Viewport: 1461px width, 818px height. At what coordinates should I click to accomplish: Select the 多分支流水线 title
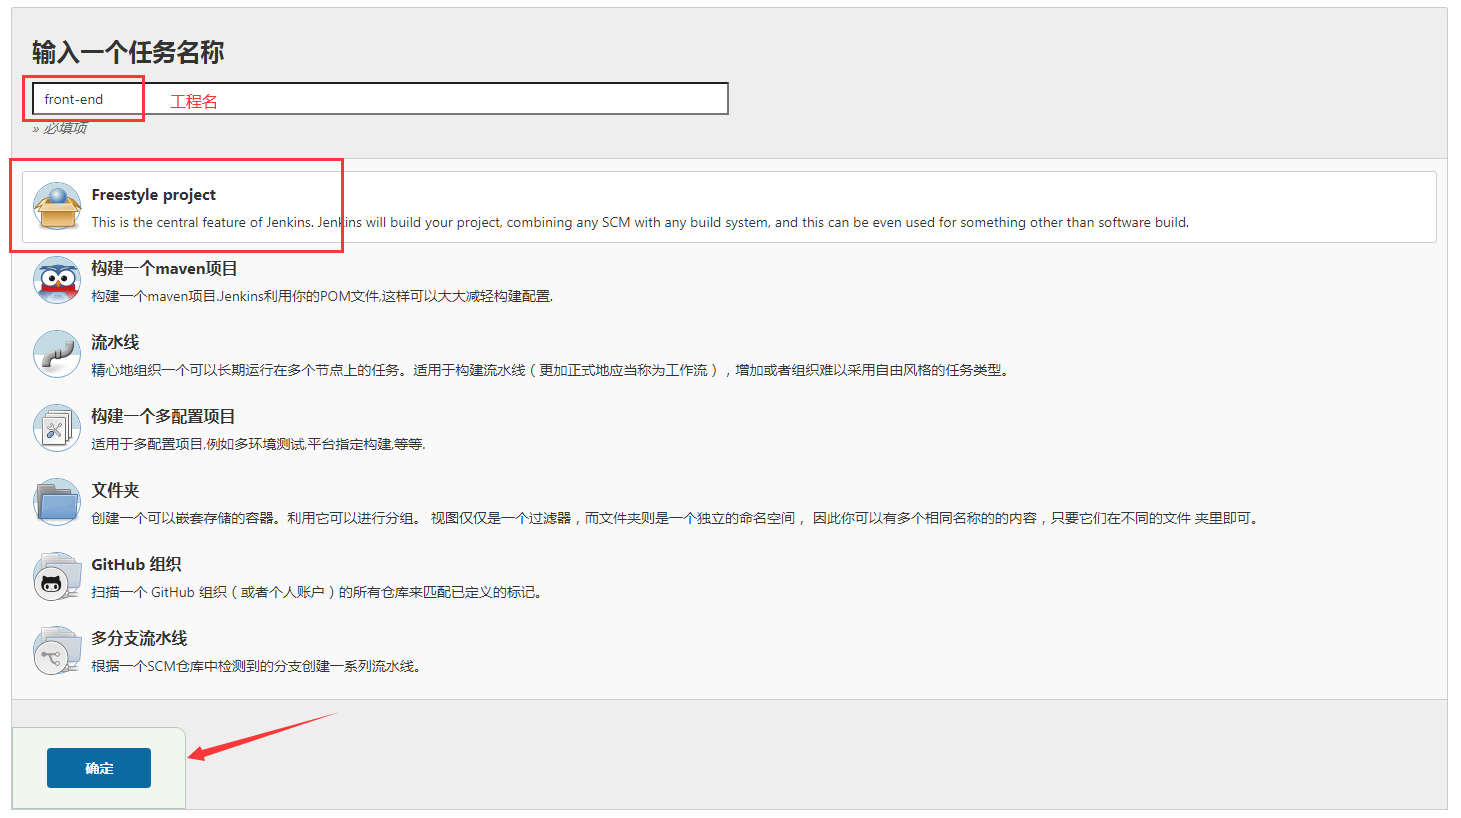139,639
